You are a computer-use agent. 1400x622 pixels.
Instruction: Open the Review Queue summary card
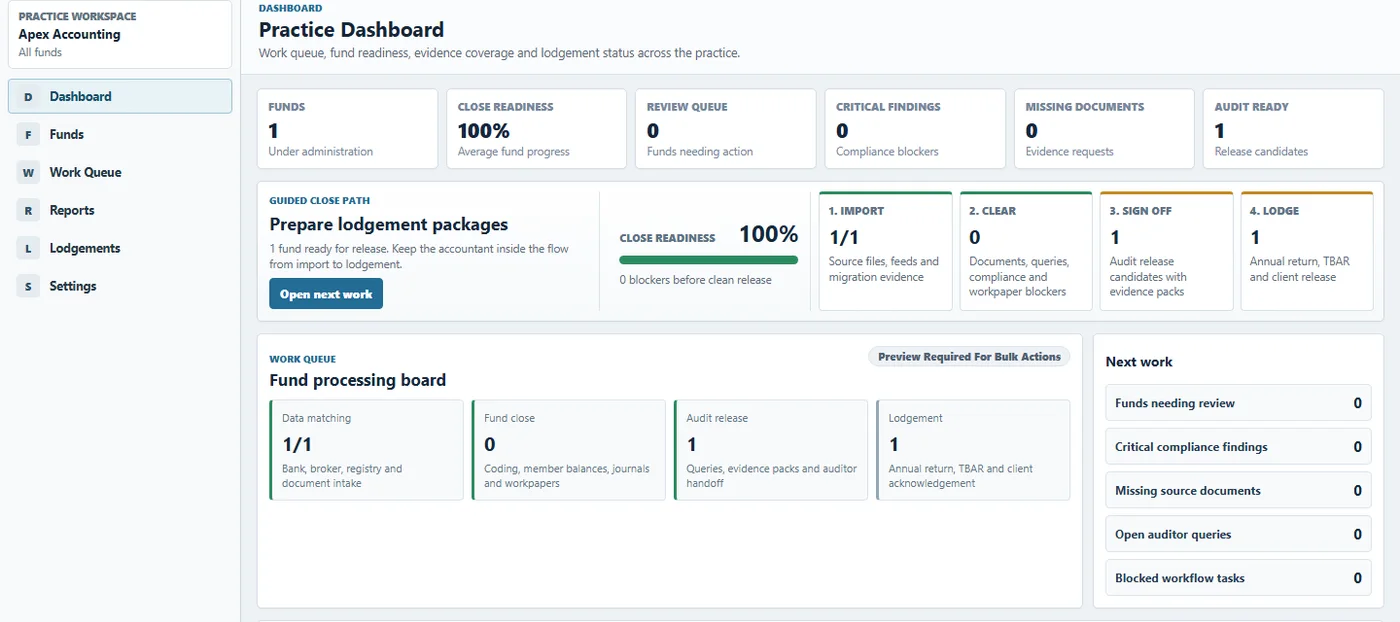coord(726,129)
